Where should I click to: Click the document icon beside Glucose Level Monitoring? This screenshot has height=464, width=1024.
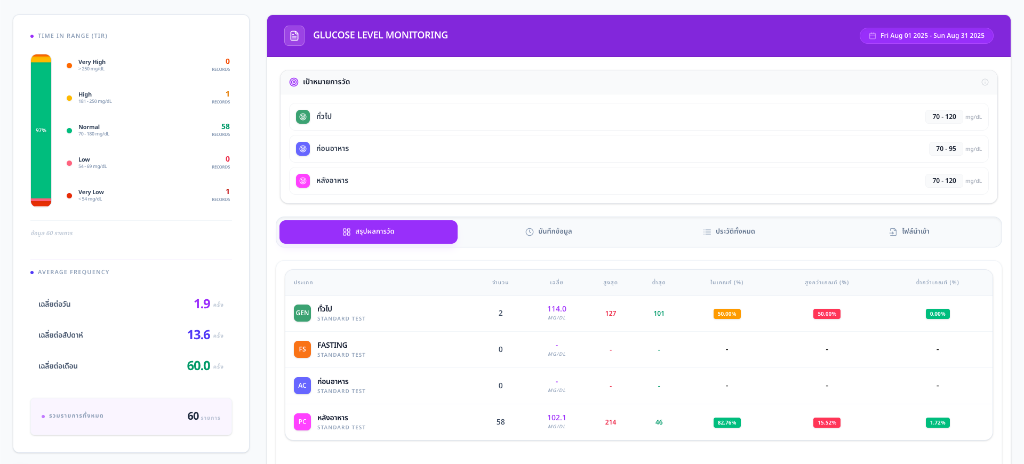tap(294, 35)
